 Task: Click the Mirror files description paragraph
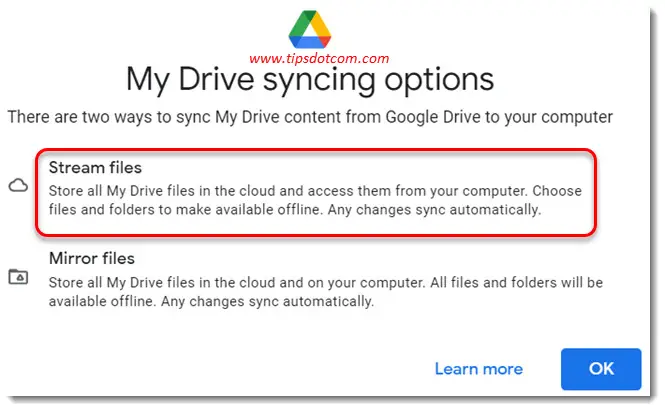pos(326,292)
